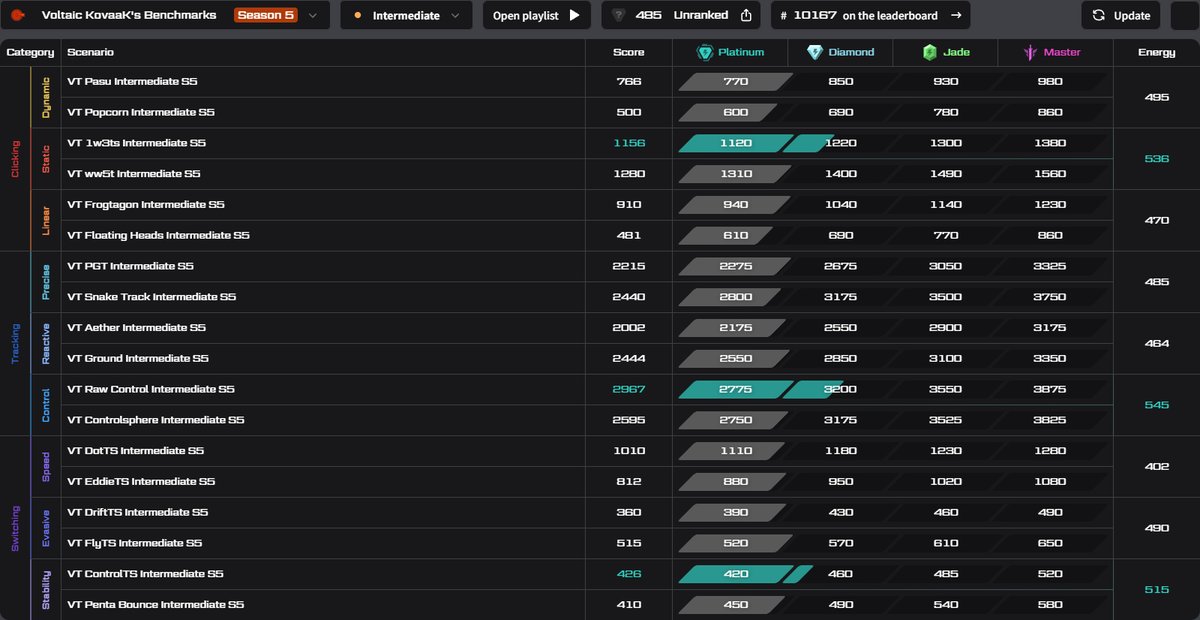1200x620 pixels.
Task: Click the Platinum rank icon in header
Action: tap(705, 52)
